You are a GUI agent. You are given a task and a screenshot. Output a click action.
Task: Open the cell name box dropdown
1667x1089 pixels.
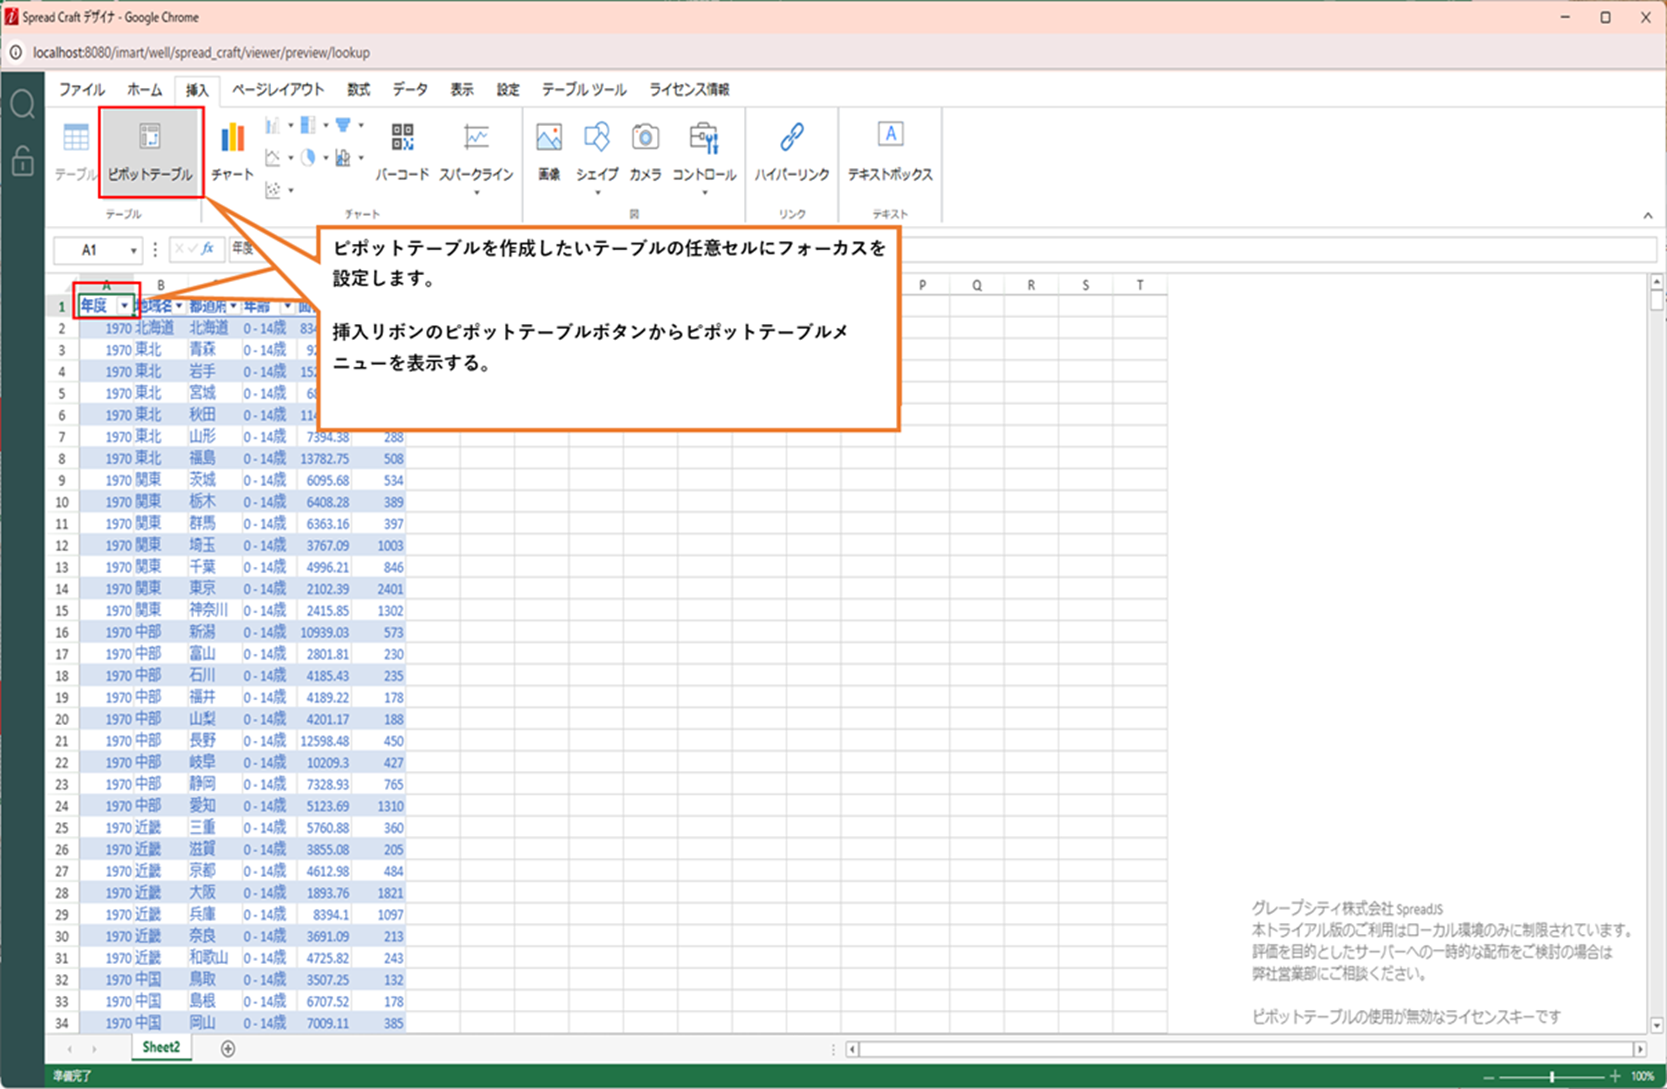[x=132, y=250]
